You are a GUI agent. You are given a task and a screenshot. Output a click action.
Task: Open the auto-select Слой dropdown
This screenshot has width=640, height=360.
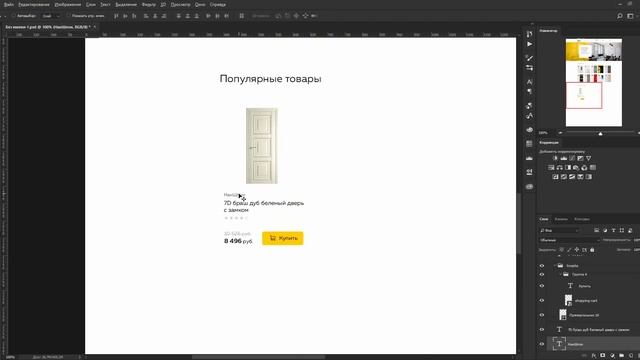coord(51,16)
